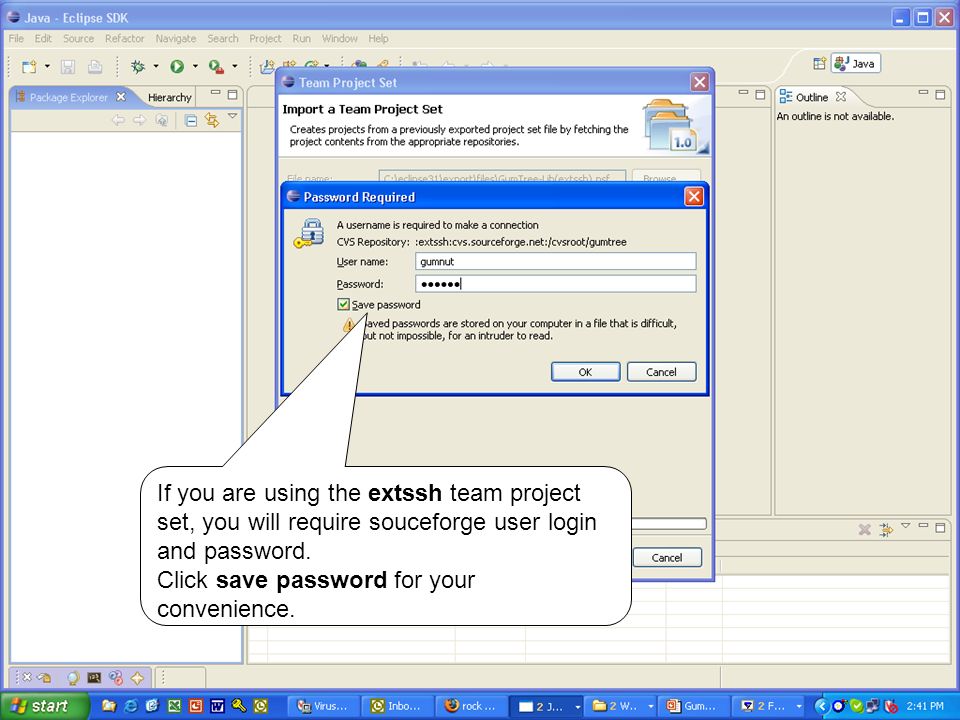Open the External Tools dropdown arrow
The image size is (960, 720).
[x=234, y=66]
